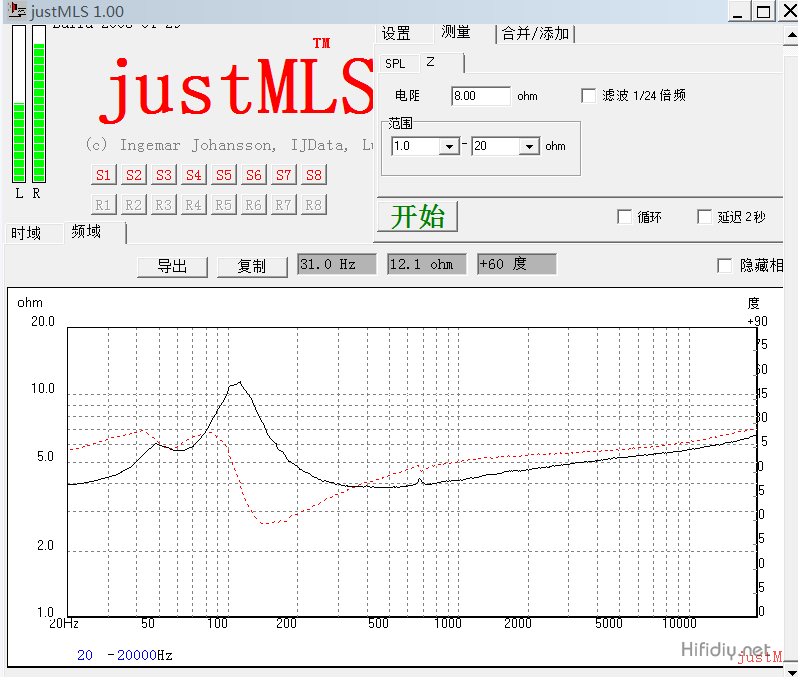Enable the 滤波 1/24 倍频 checkbox
This screenshot has width=798, height=677.
click(x=589, y=96)
